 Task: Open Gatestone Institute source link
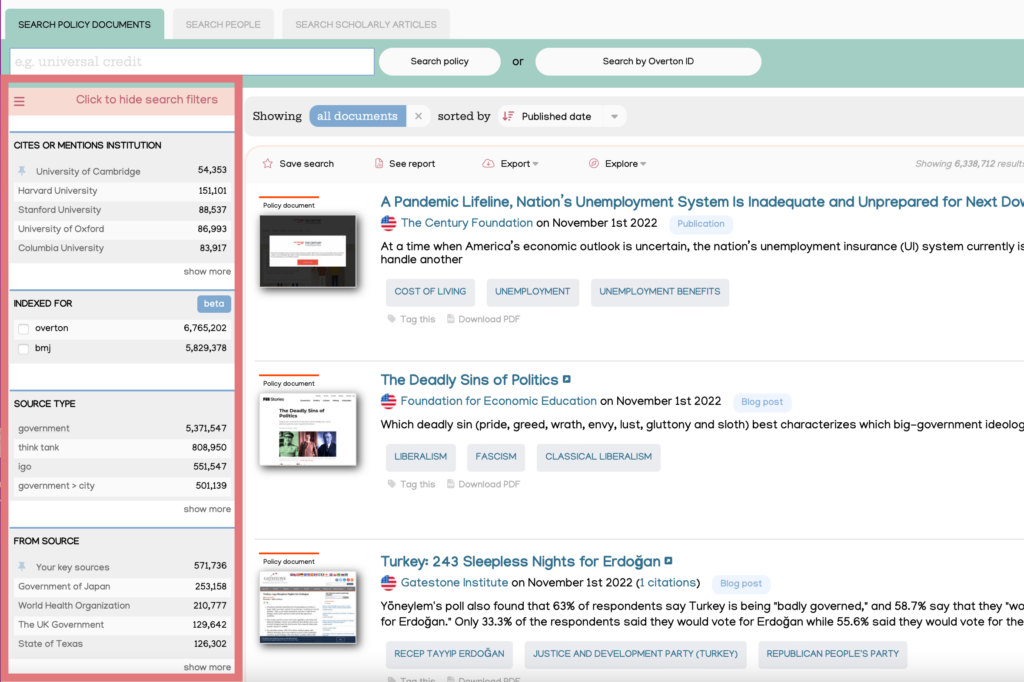tap(455, 583)
